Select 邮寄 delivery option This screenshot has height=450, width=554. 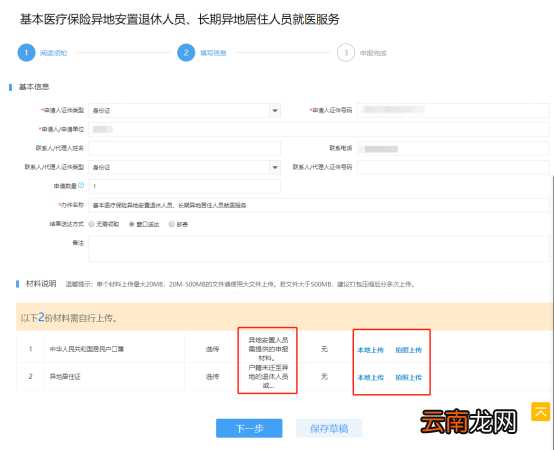pos(171,224)
